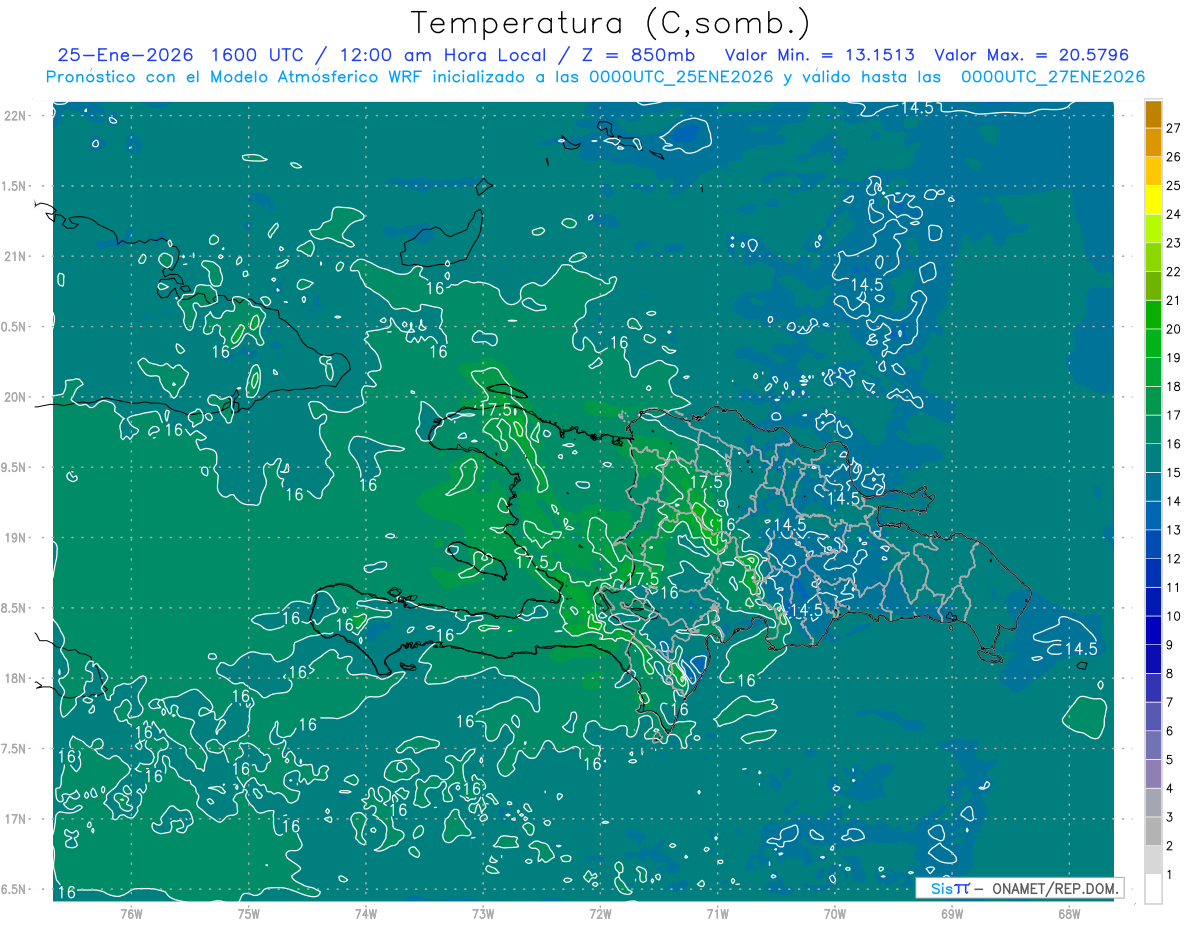Click the Valor Min. = 13.1513 text
This screenshot has height=927, width=1200.
coord(822,55)
